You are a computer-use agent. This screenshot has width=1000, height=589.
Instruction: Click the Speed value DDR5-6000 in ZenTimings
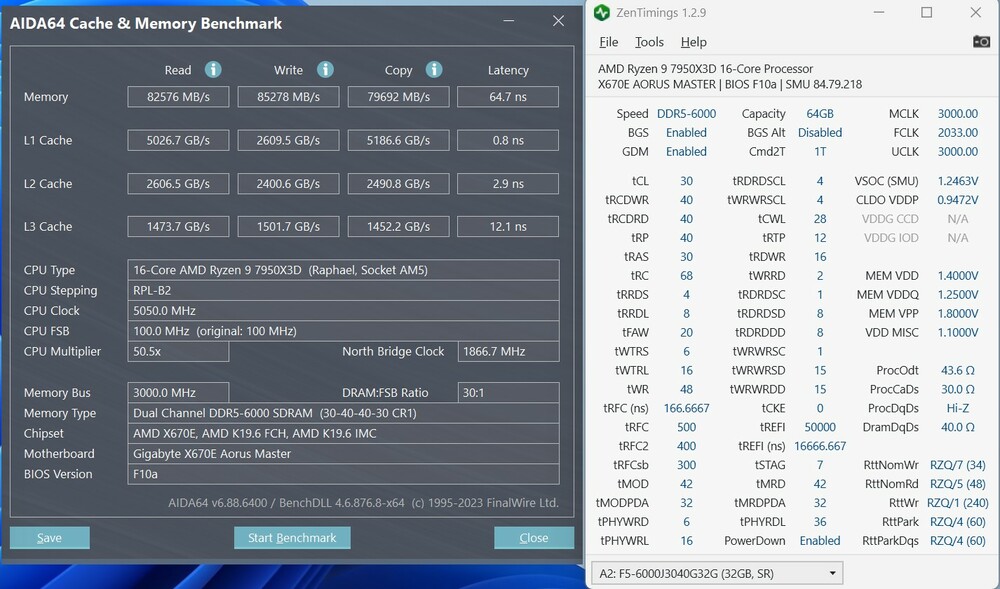coord(686,113)
